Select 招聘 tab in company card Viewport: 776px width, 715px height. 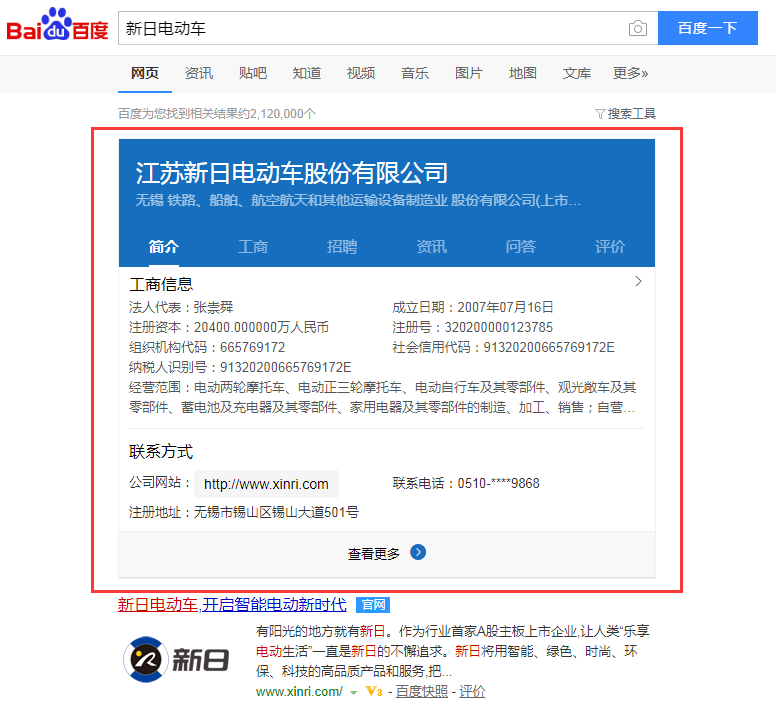coord(342,246)
